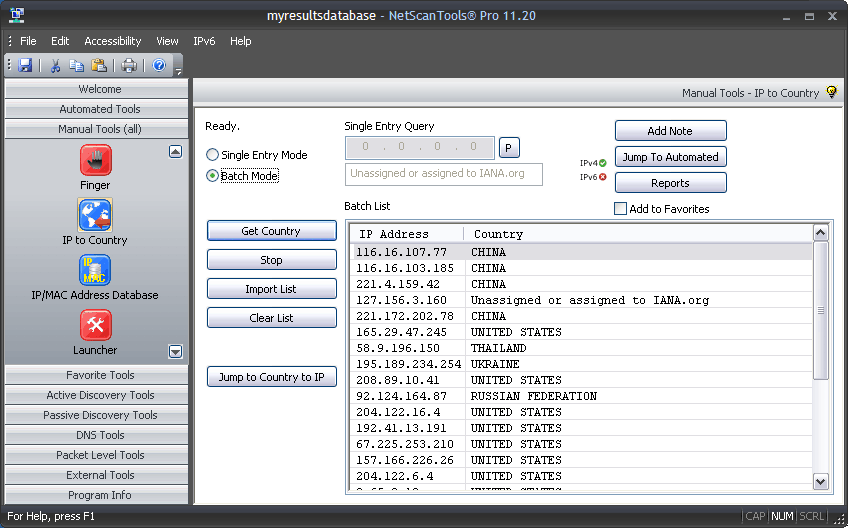
Task: Select the IP to Country globe icon
Action: coord(95,215)
